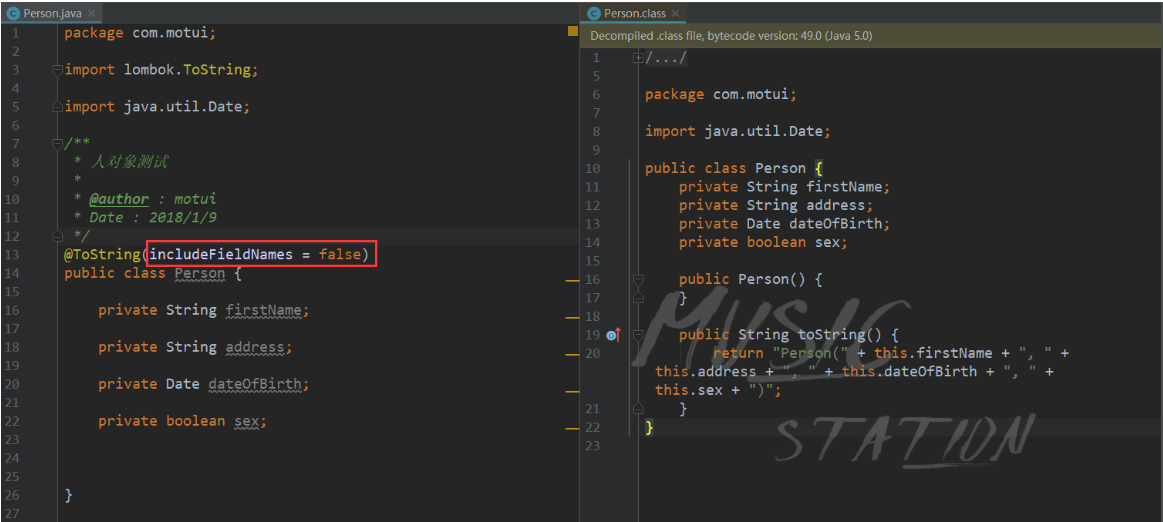Click the Person() constructor name in Person.class
Screen dimensions: 1163x522
[x=763, y=280]
